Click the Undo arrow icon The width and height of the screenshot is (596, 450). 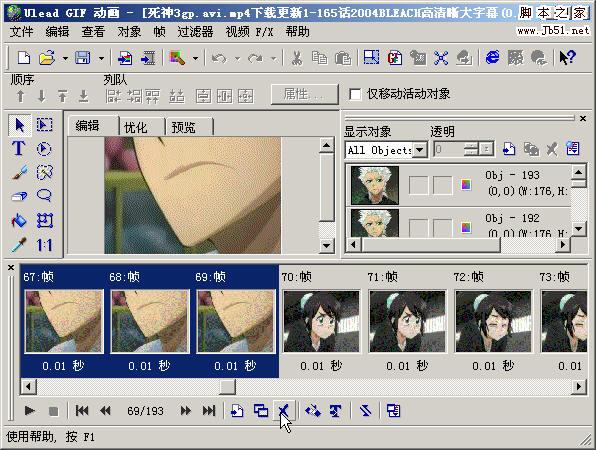[219, 59]
